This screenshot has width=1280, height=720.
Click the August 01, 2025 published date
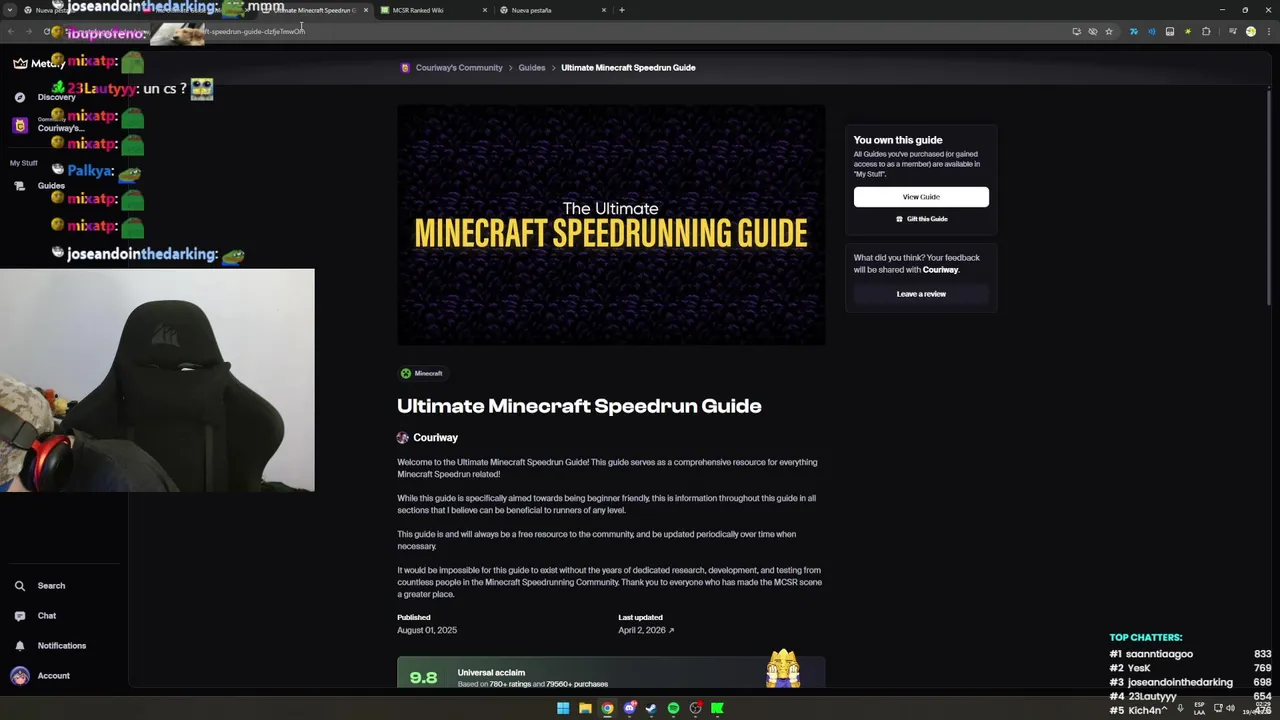point(427,630)
